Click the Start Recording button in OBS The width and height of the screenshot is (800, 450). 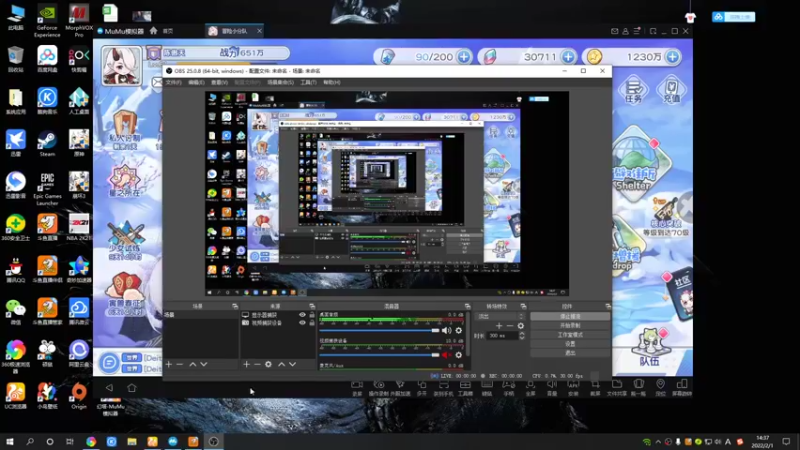point(570,326)
